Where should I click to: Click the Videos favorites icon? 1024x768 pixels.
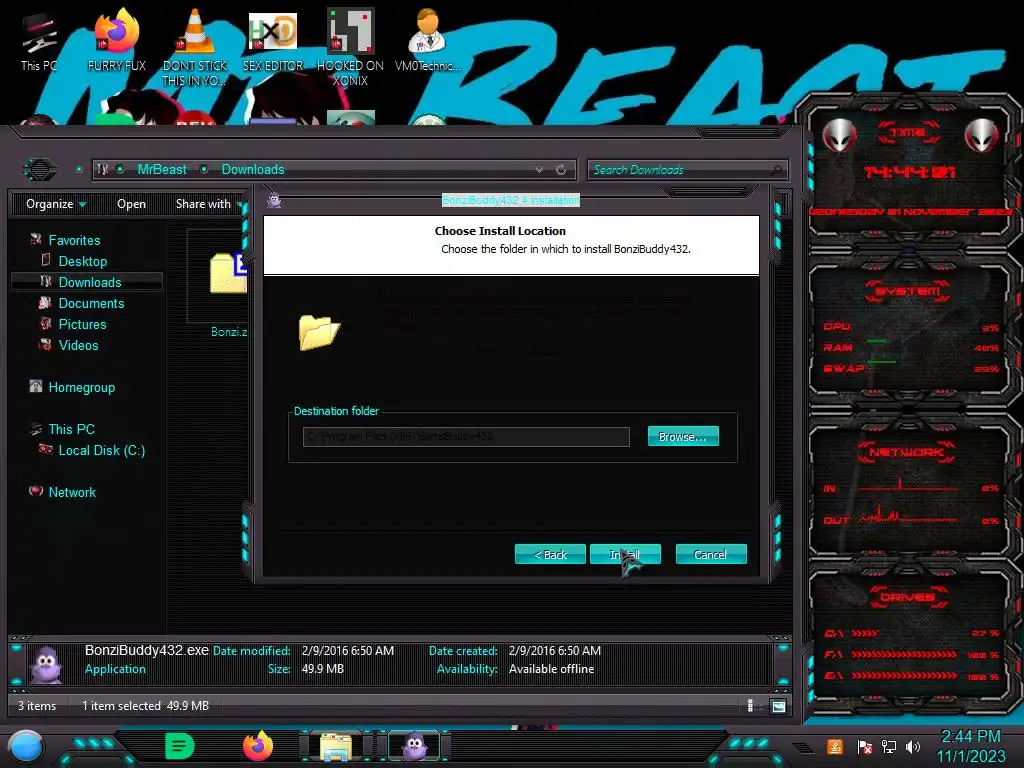point(45,344)
